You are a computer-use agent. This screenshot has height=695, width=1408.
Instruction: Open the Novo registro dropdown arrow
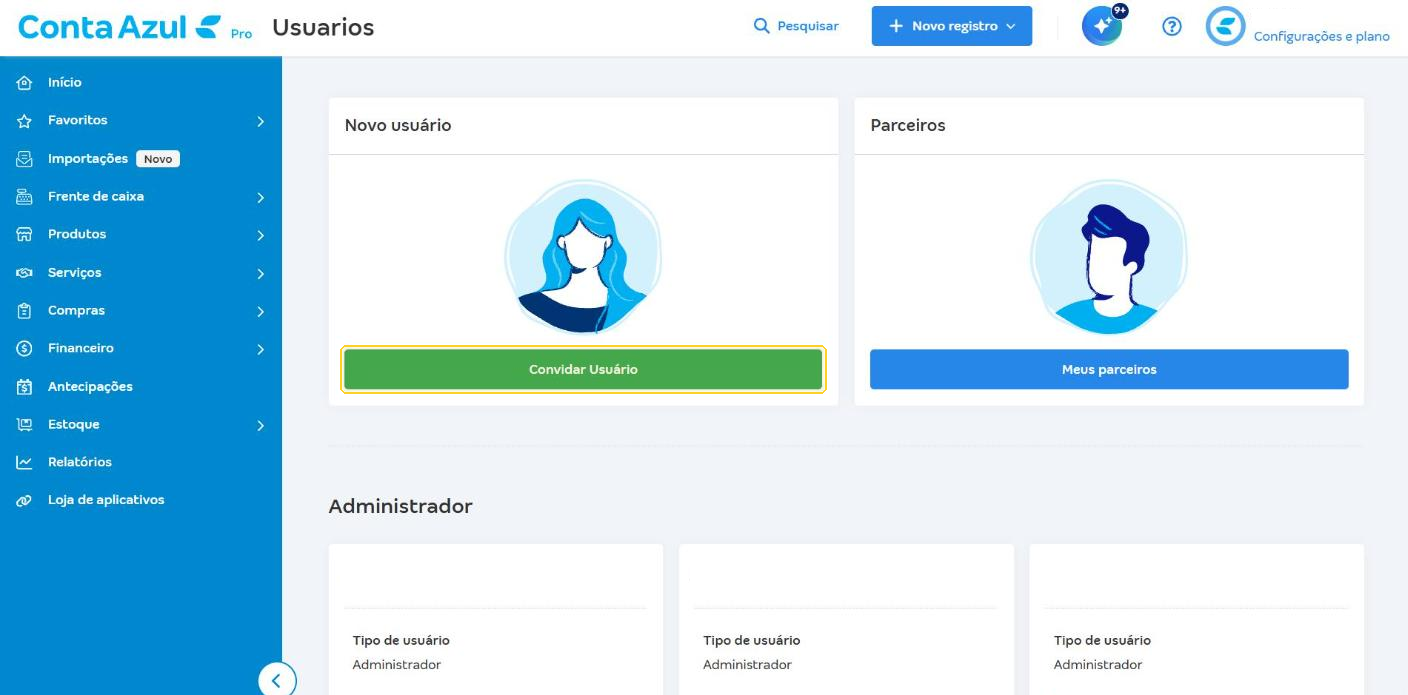tap(1011, 27)
